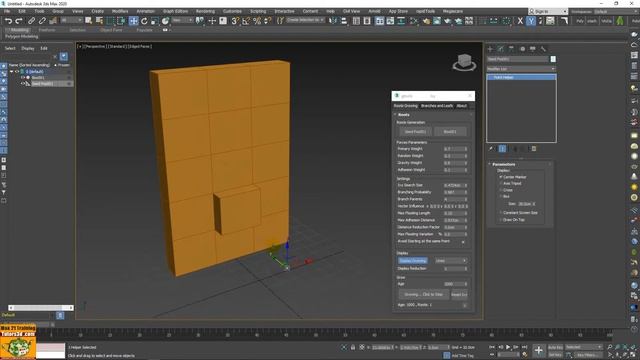This screenshot has width=640, height=360.
Task: Toggle Constant Screen Size checkbox
Action: coord(501,213)
